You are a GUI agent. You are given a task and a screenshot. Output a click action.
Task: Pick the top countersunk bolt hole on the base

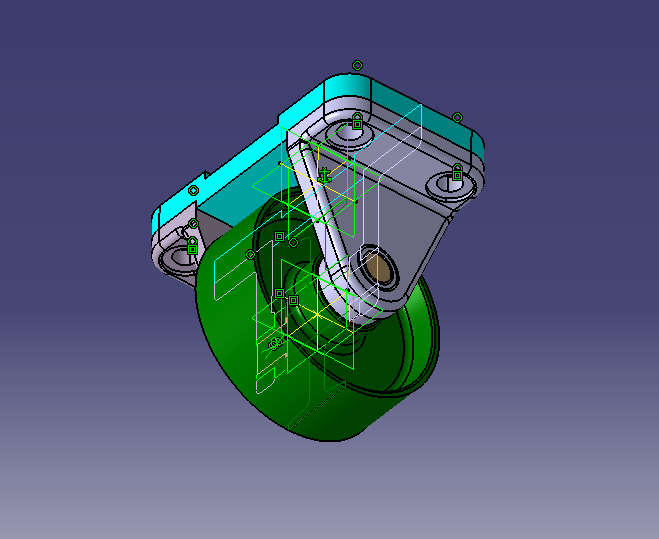click(x=348, y=134)
